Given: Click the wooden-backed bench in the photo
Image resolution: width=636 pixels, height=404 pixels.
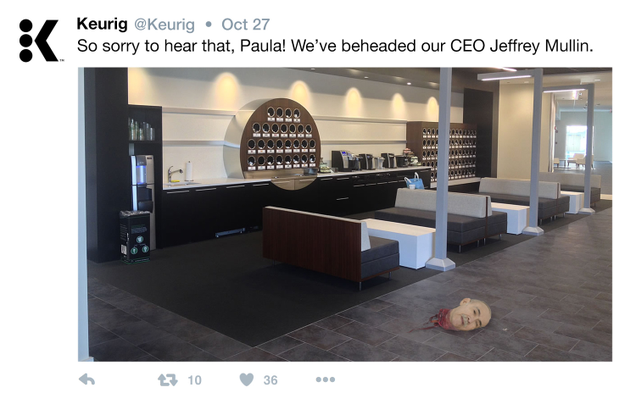Looking at the screenshot, I should tap(331, 244).
